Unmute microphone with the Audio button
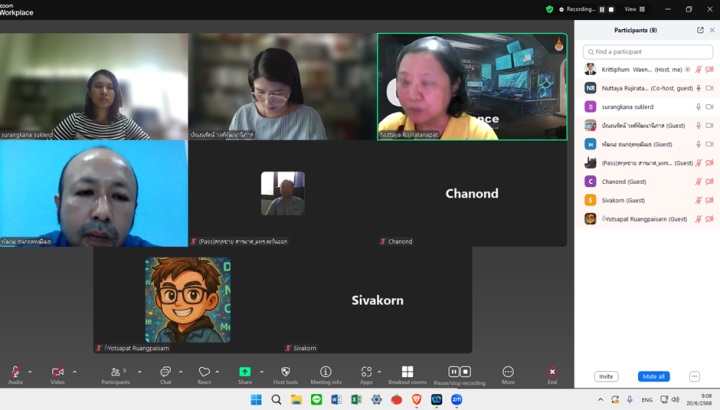This screenshot has width=720, height=410. 15,372
